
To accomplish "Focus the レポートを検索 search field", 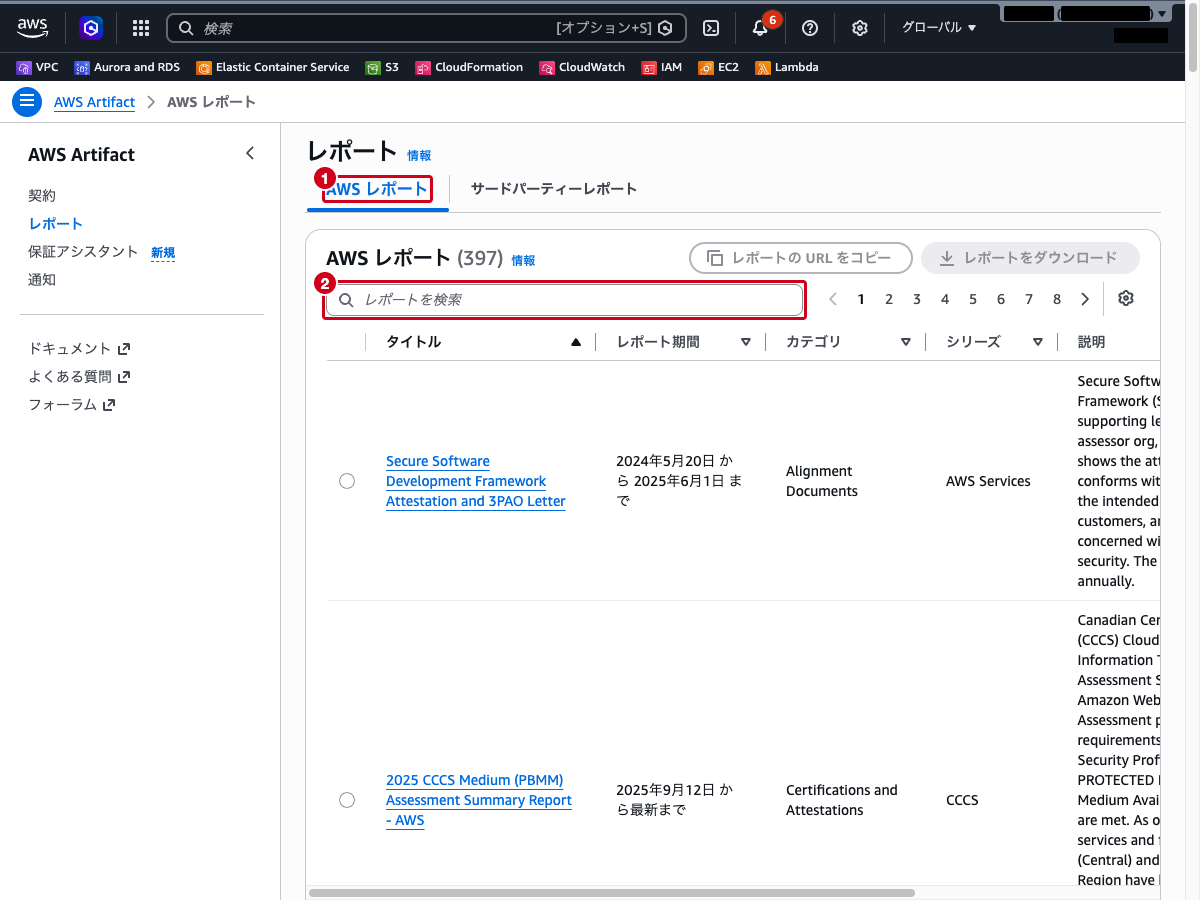I will (565, 300).
